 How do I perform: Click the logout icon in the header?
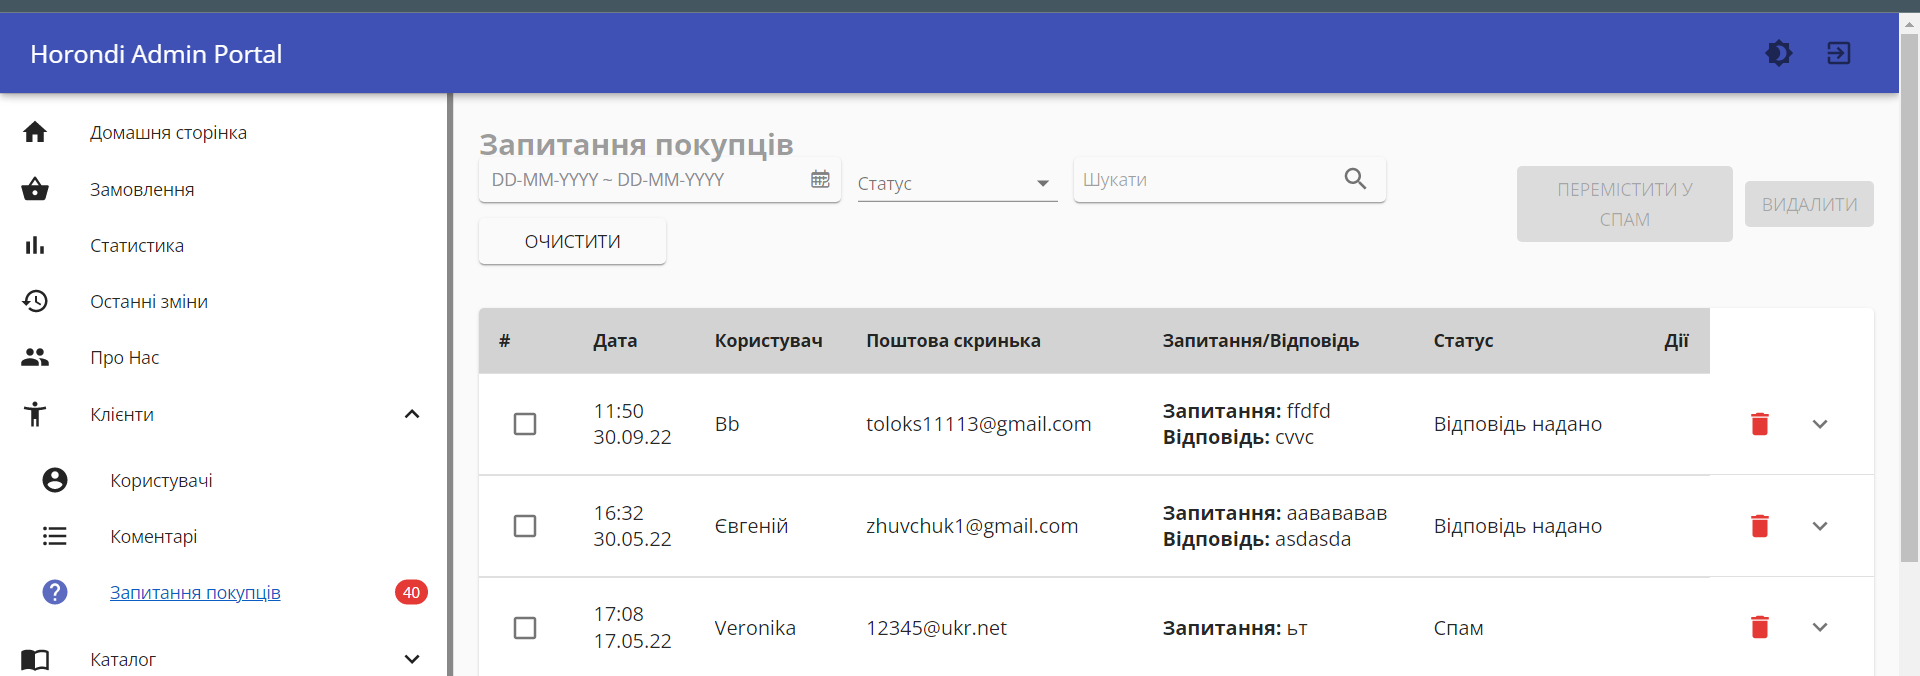[1839, 53]
